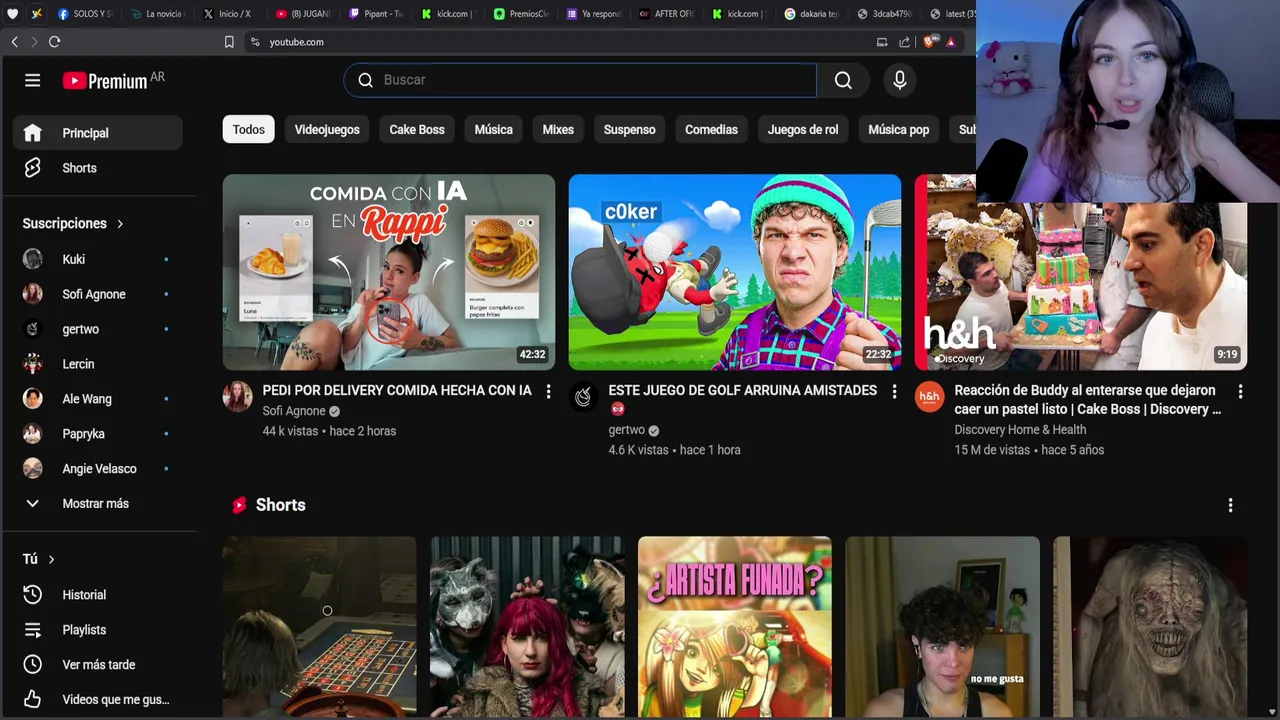Click Sofi Agnone channel name under video

coord(294,411)
